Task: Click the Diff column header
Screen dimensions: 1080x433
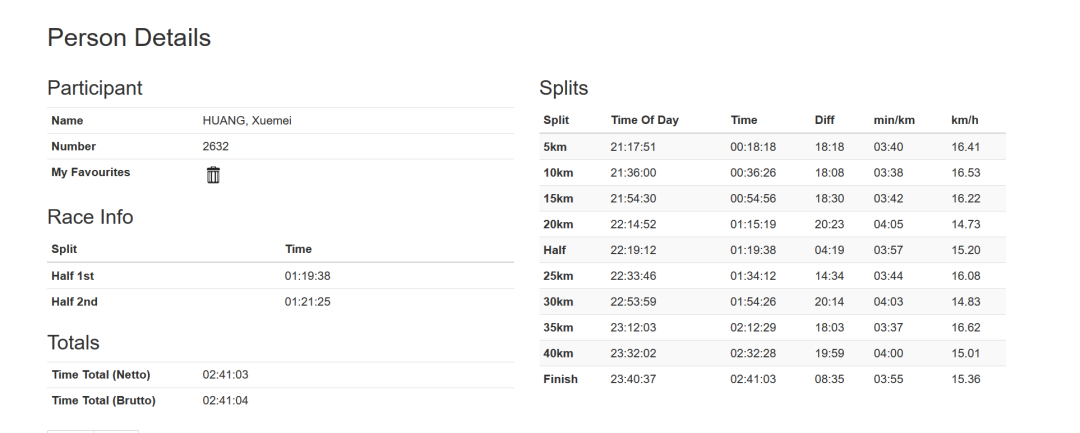Action: point(824,120)
